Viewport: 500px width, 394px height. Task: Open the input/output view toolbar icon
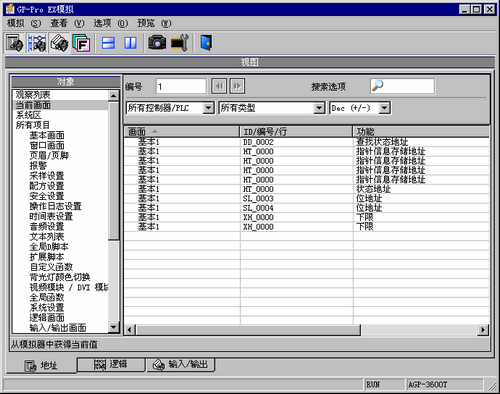[59, 43]
